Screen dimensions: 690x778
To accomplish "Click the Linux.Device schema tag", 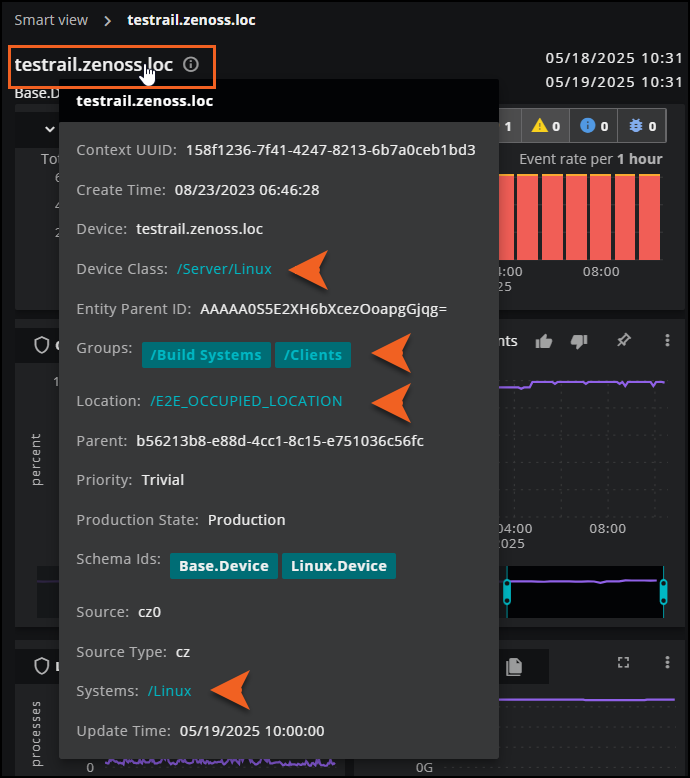I will pos(339,566).
